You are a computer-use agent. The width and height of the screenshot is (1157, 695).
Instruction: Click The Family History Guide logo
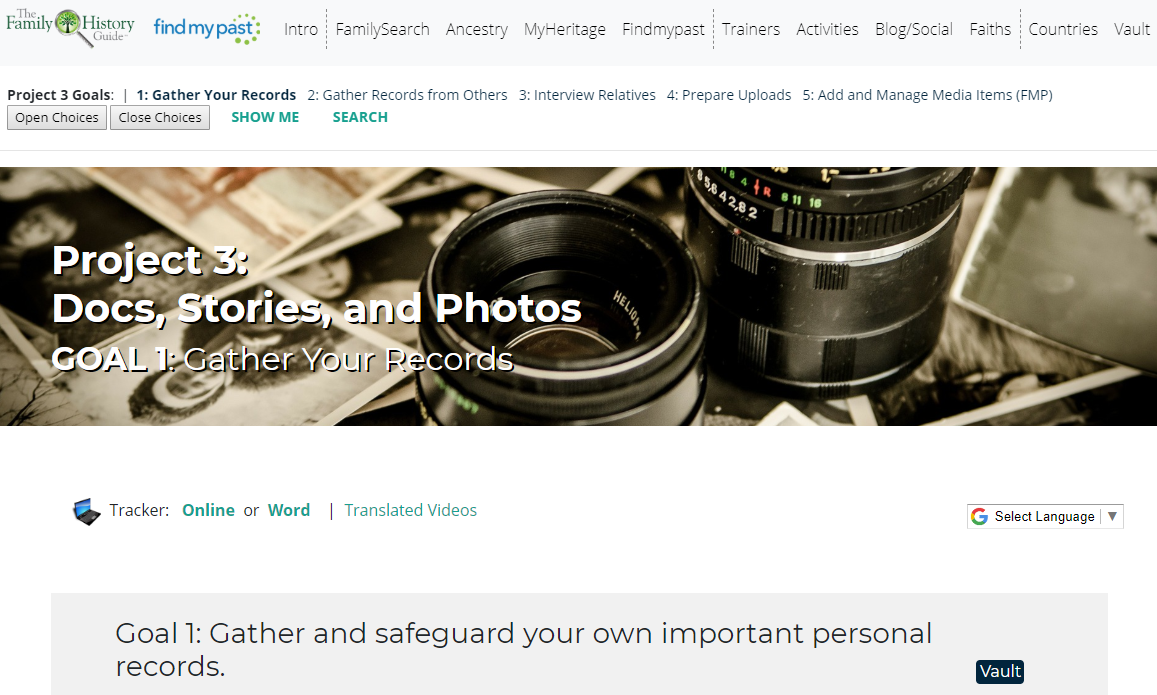(x=70, y=27)
